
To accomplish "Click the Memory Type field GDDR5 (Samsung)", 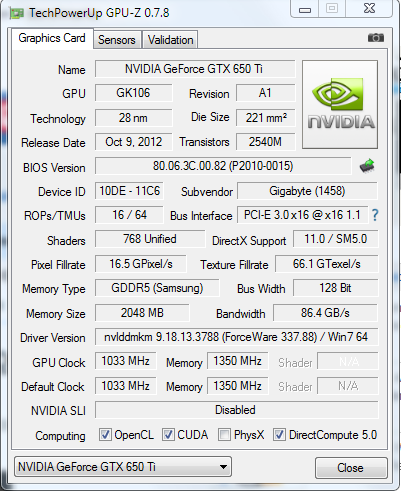I will (157, 288).
